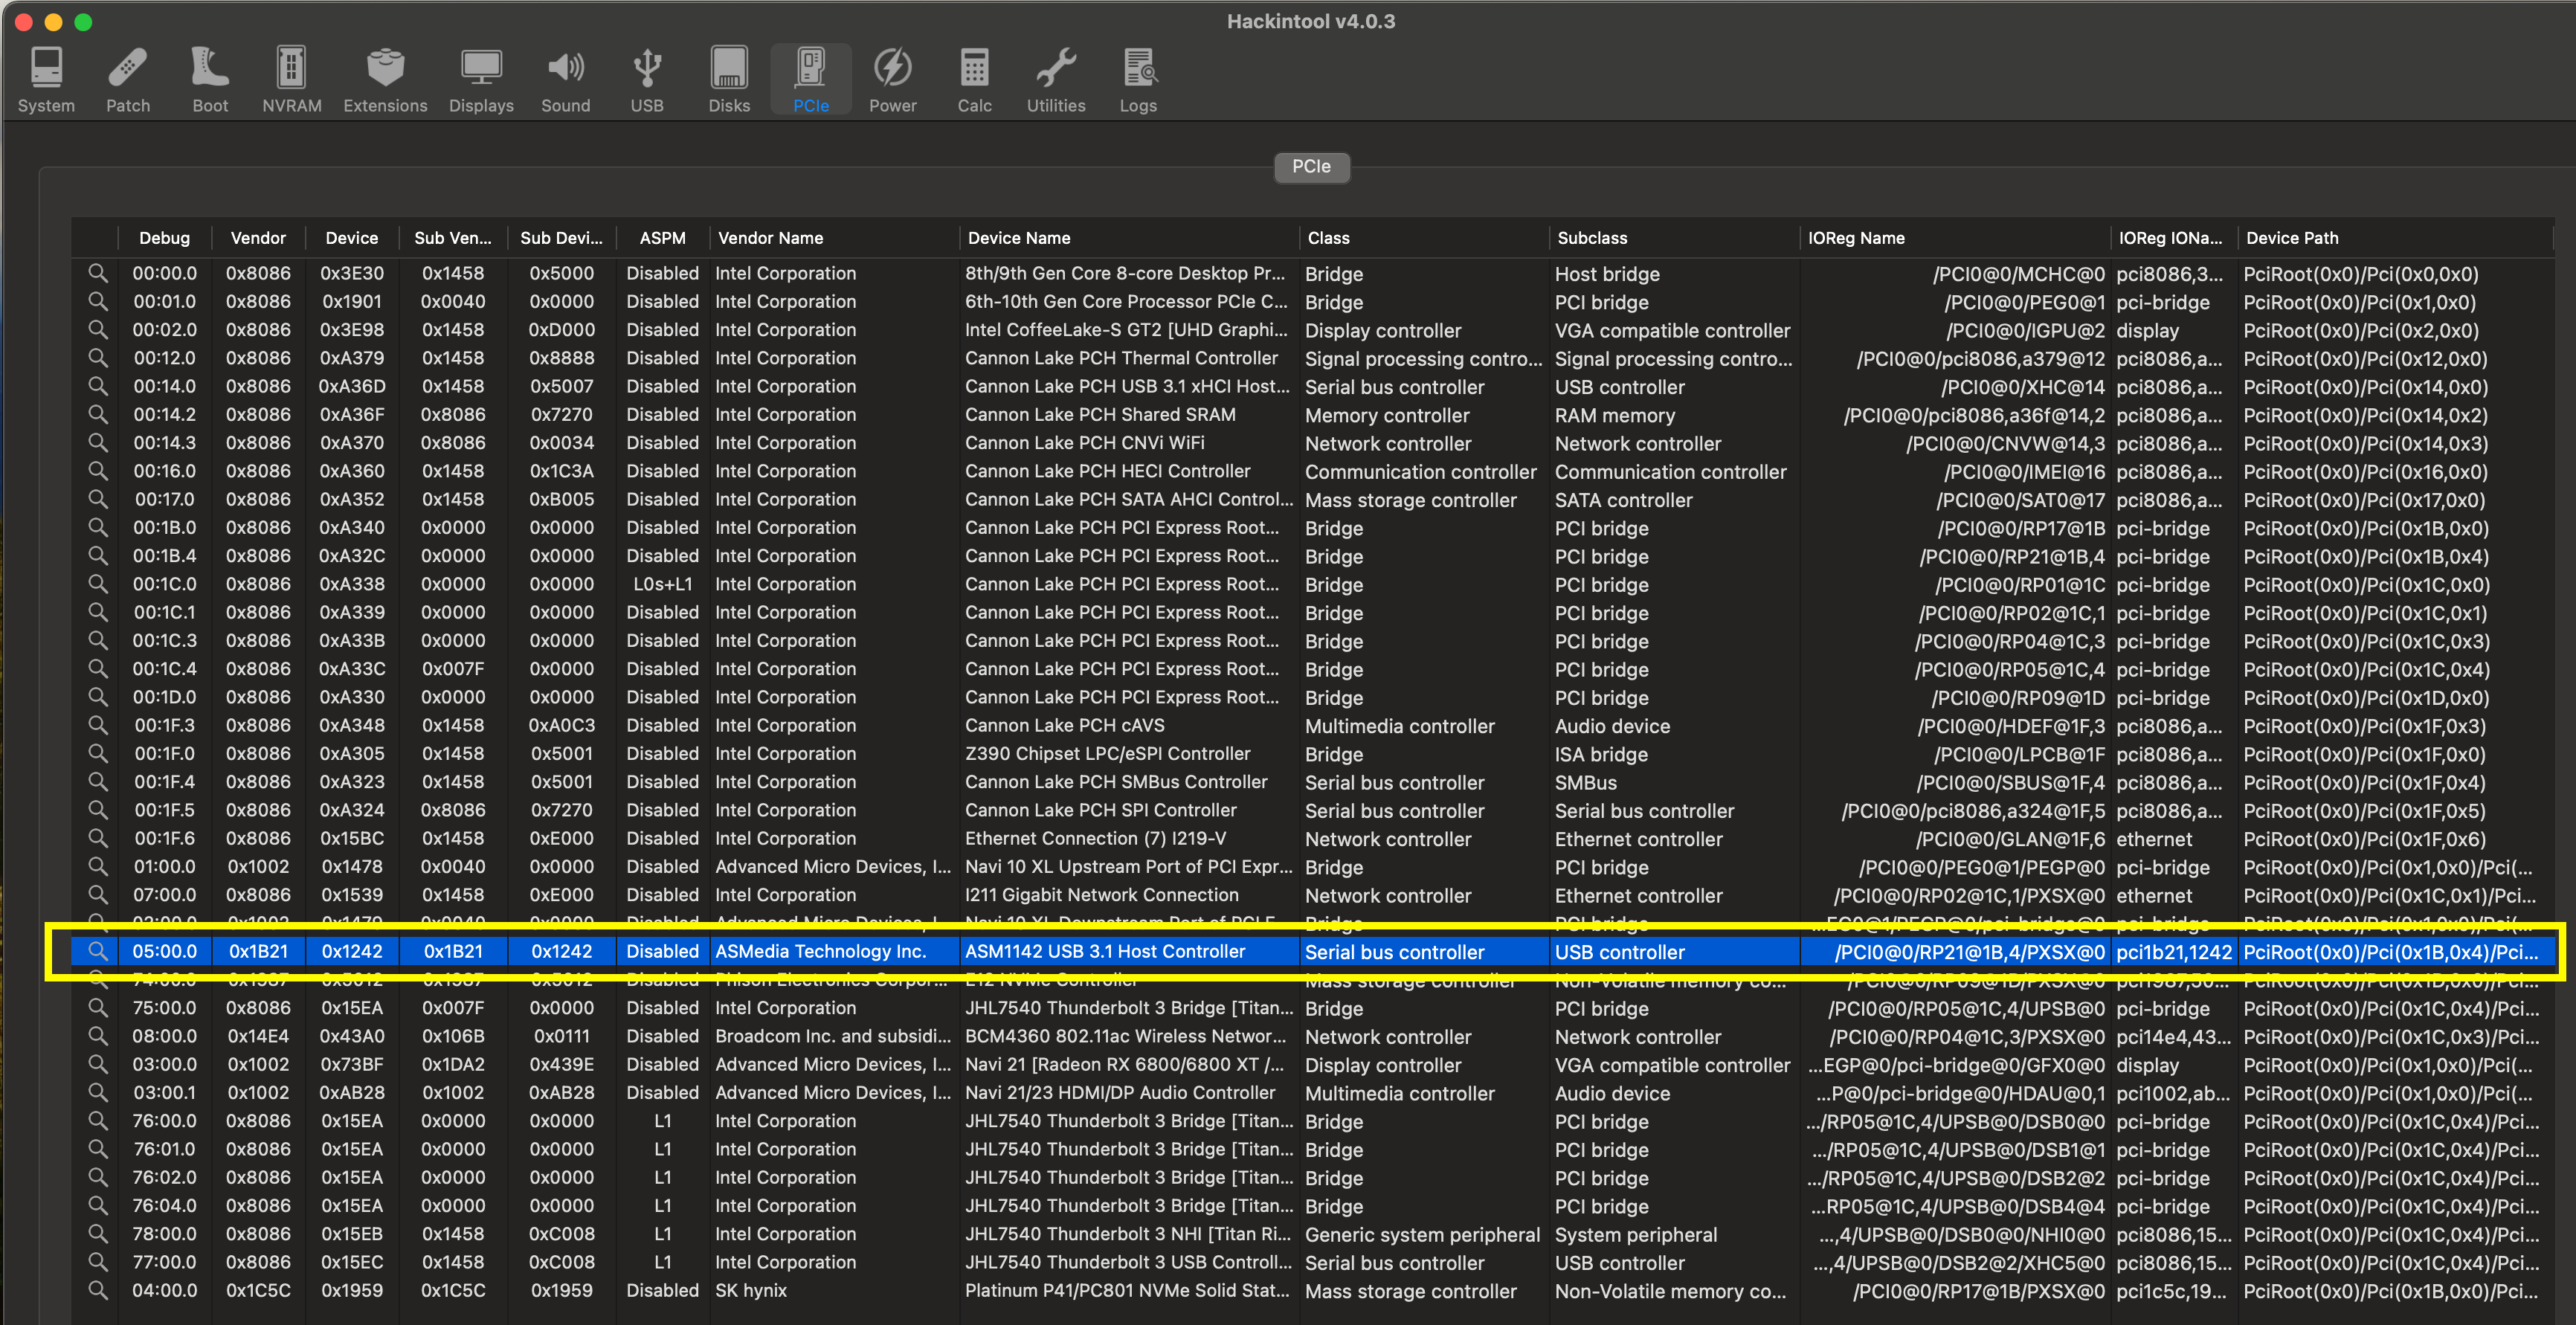Sort by the Device column header
This screenshot has height=1325, width=2576.
point(352,238)
